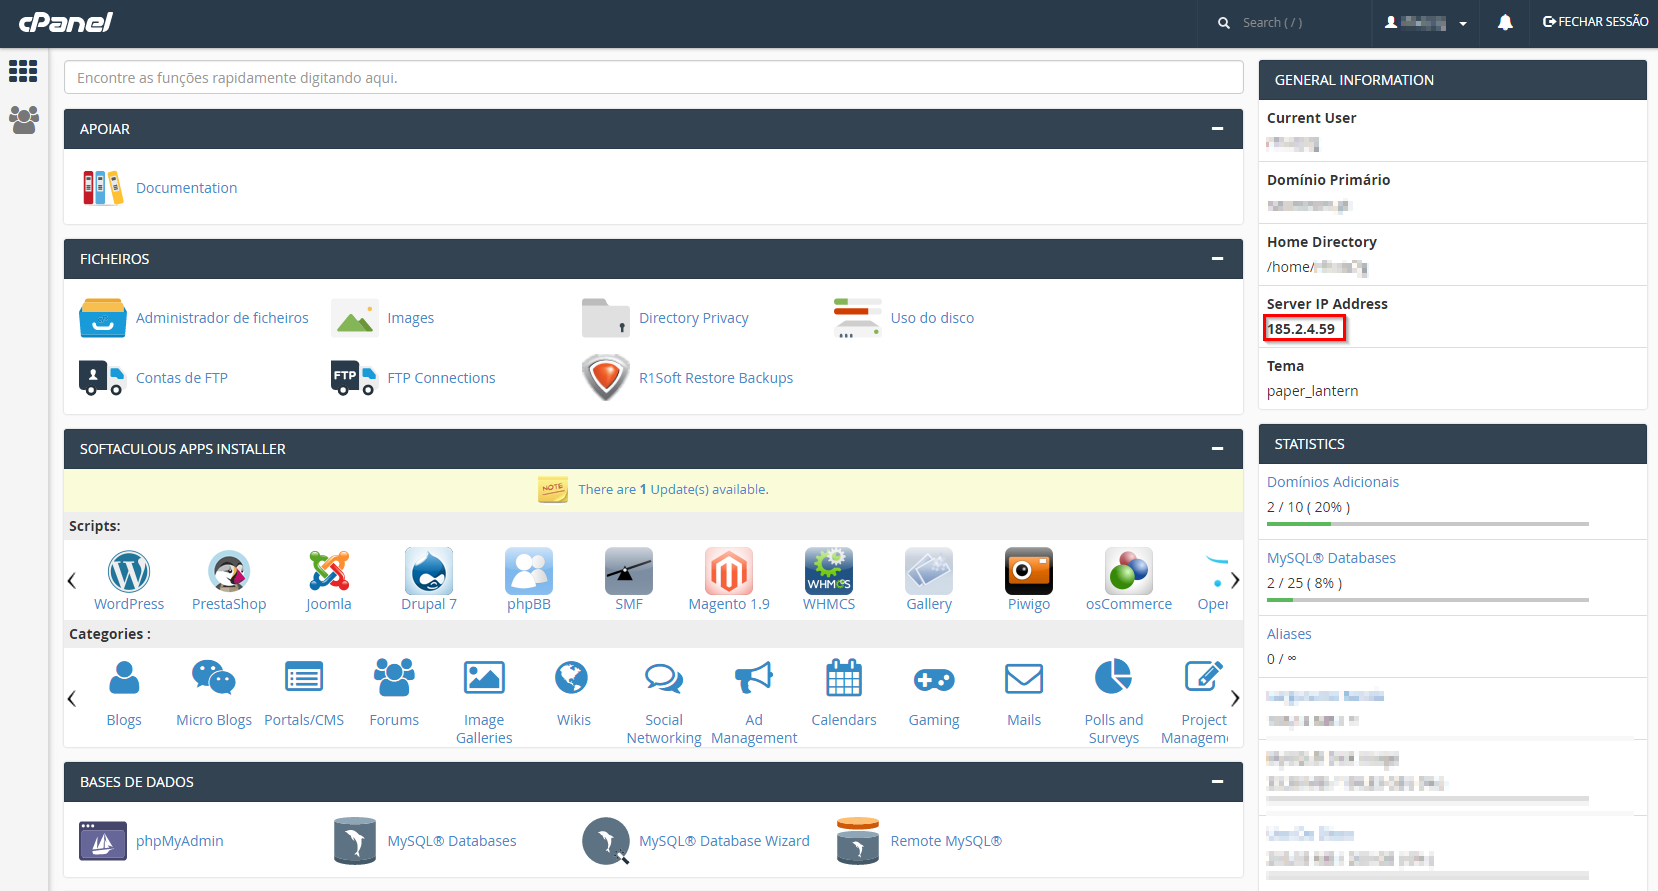Open R1Soft Restore Backups shield icon
Image resolution: width=1658 pixels, height=891 pixels.
606,378
